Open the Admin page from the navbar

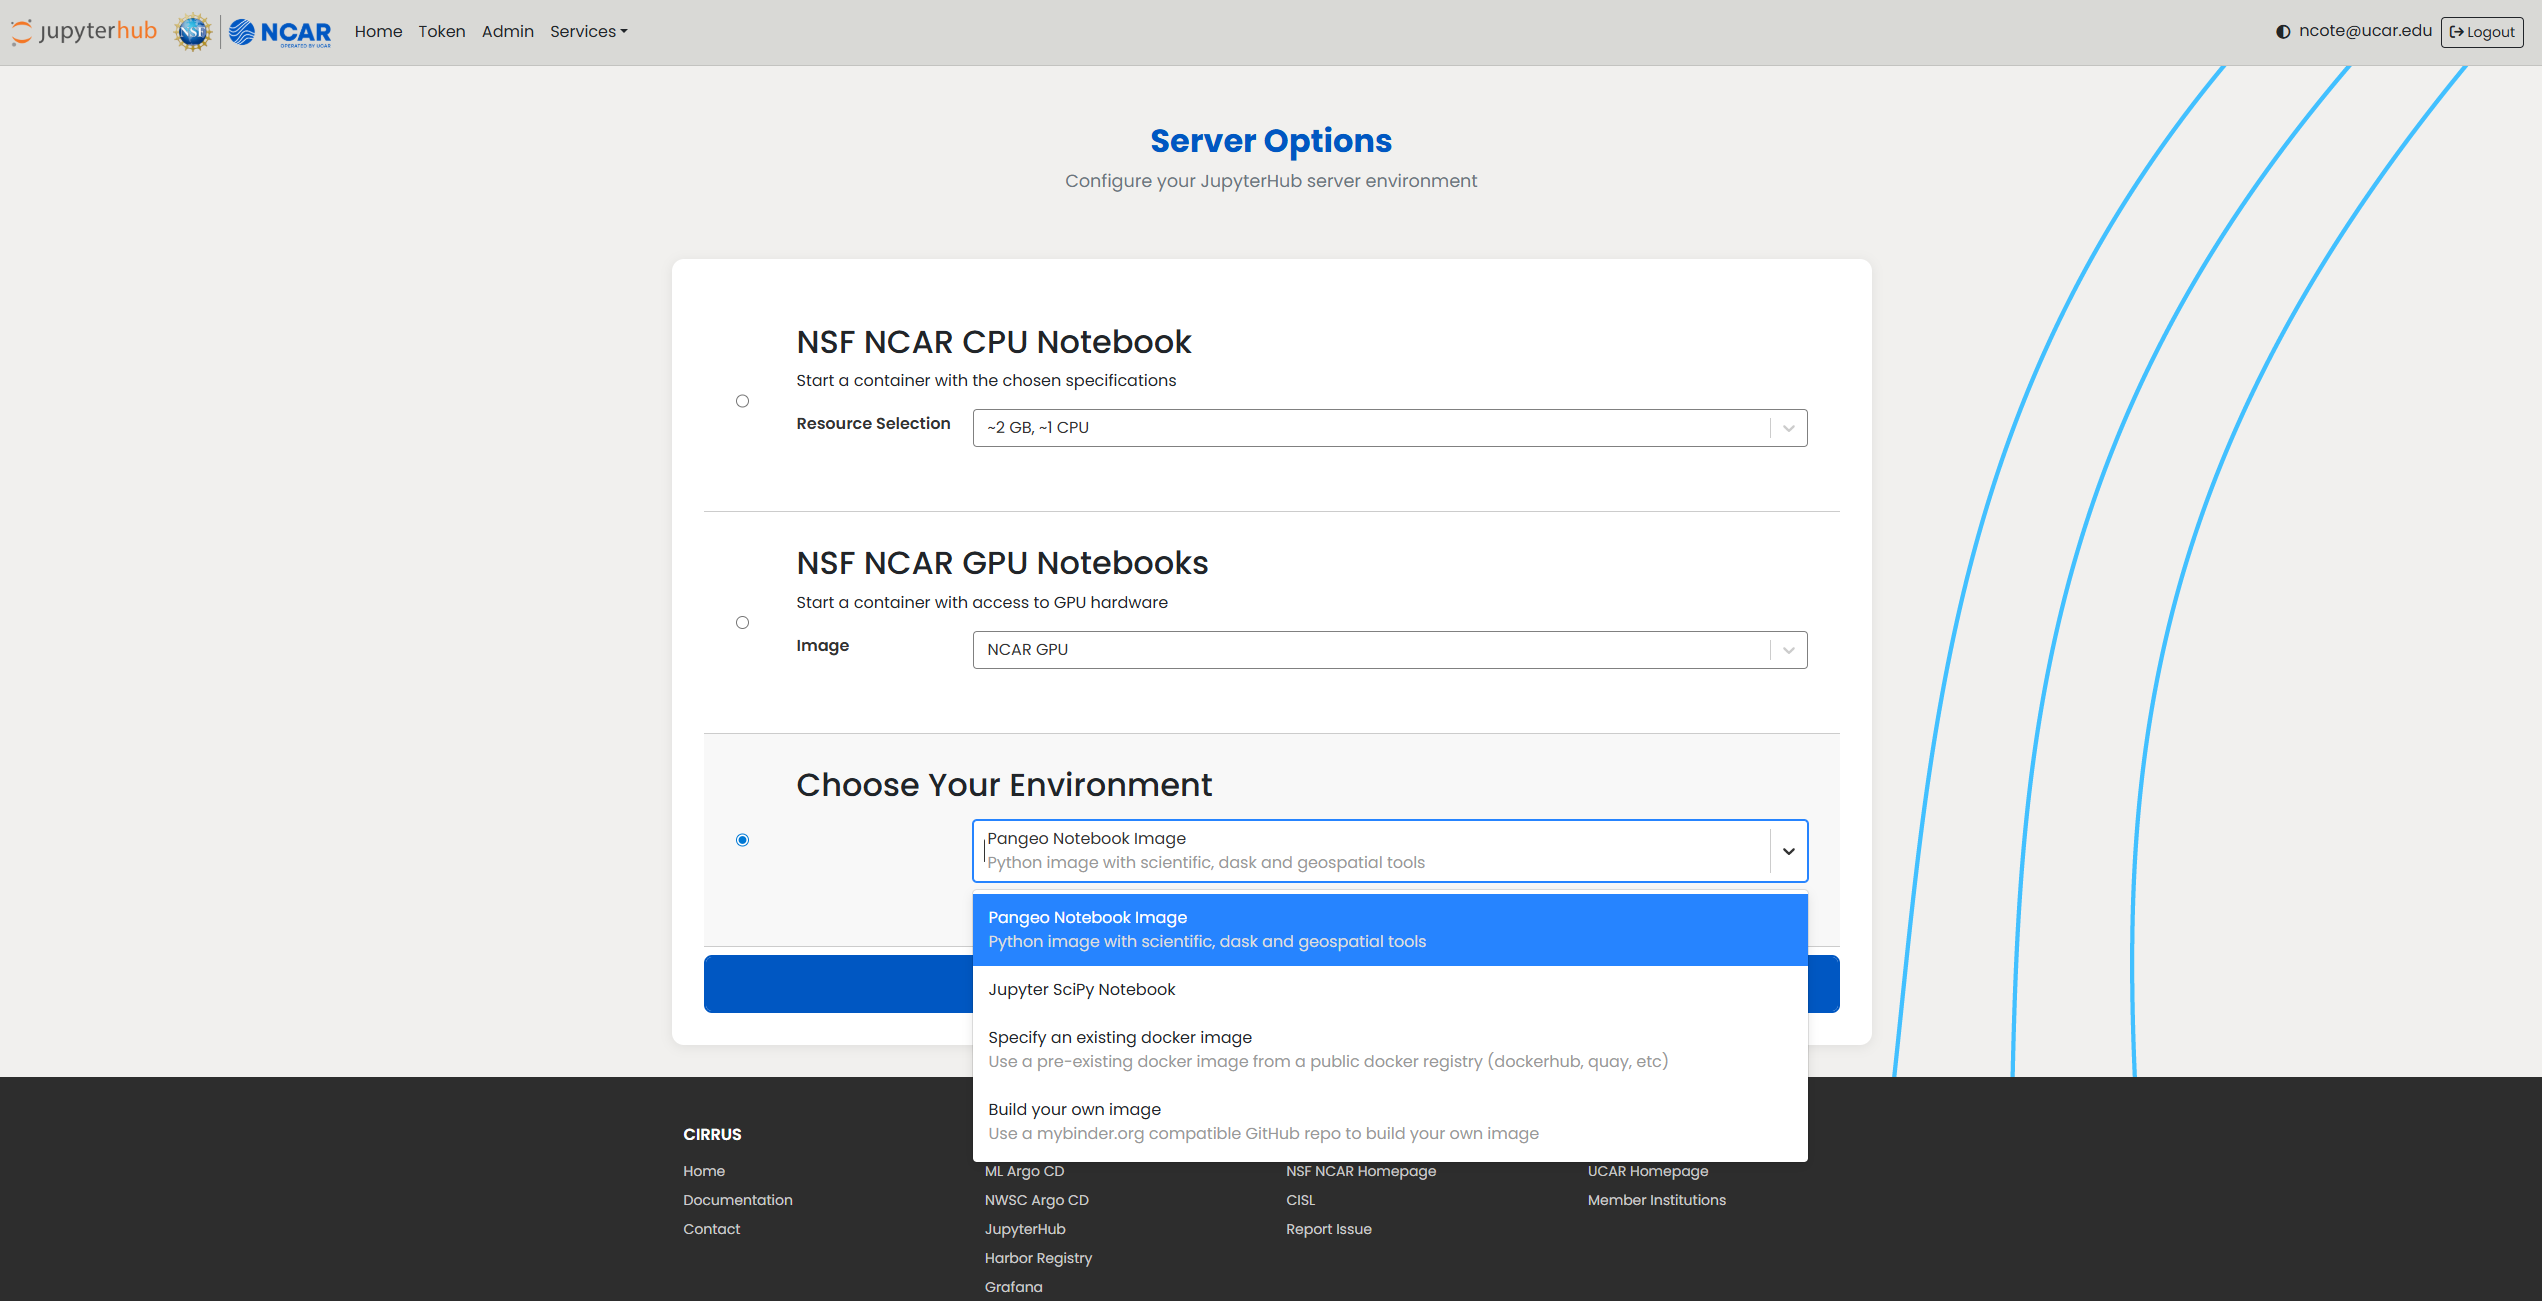507,31
